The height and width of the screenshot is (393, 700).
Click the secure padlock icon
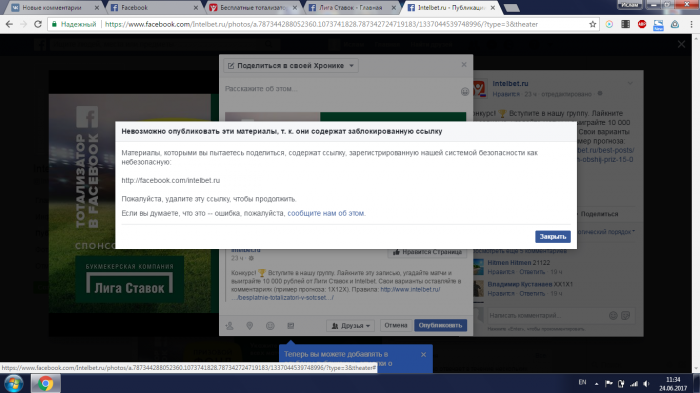pos(54,24)
